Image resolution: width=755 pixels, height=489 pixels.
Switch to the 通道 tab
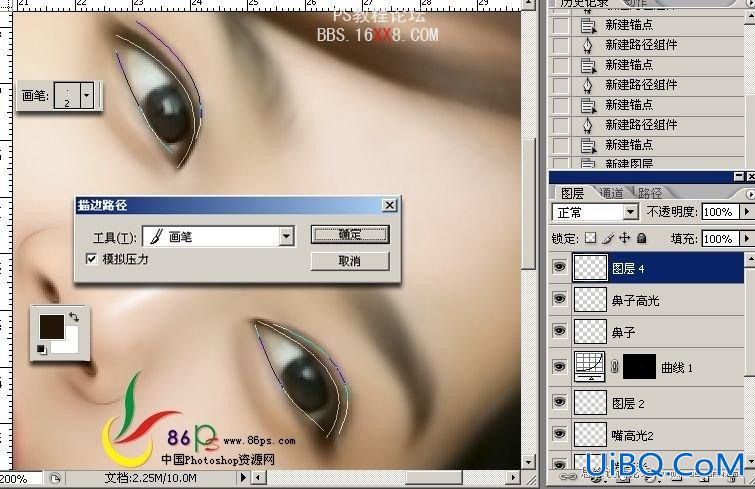(612, 193)
